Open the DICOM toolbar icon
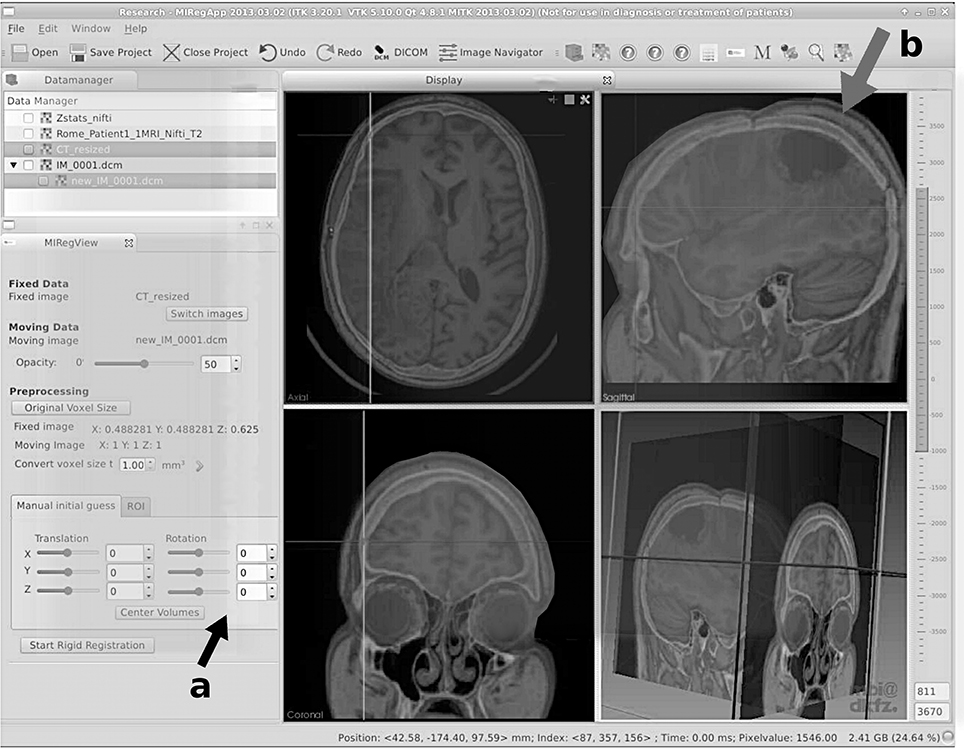The height and width of the screenshot is (748, 964). pos(381,52)
